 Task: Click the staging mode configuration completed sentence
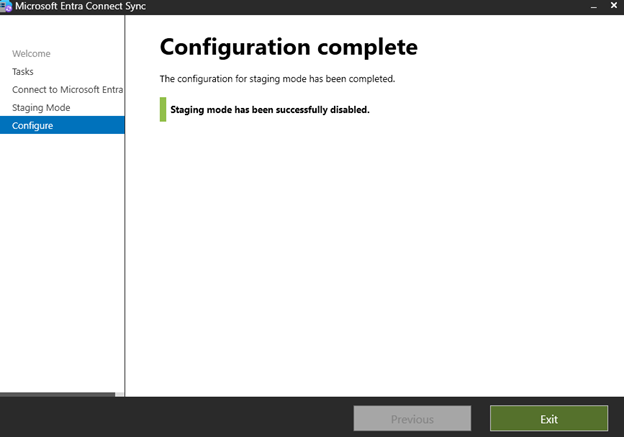pos(277,78)
